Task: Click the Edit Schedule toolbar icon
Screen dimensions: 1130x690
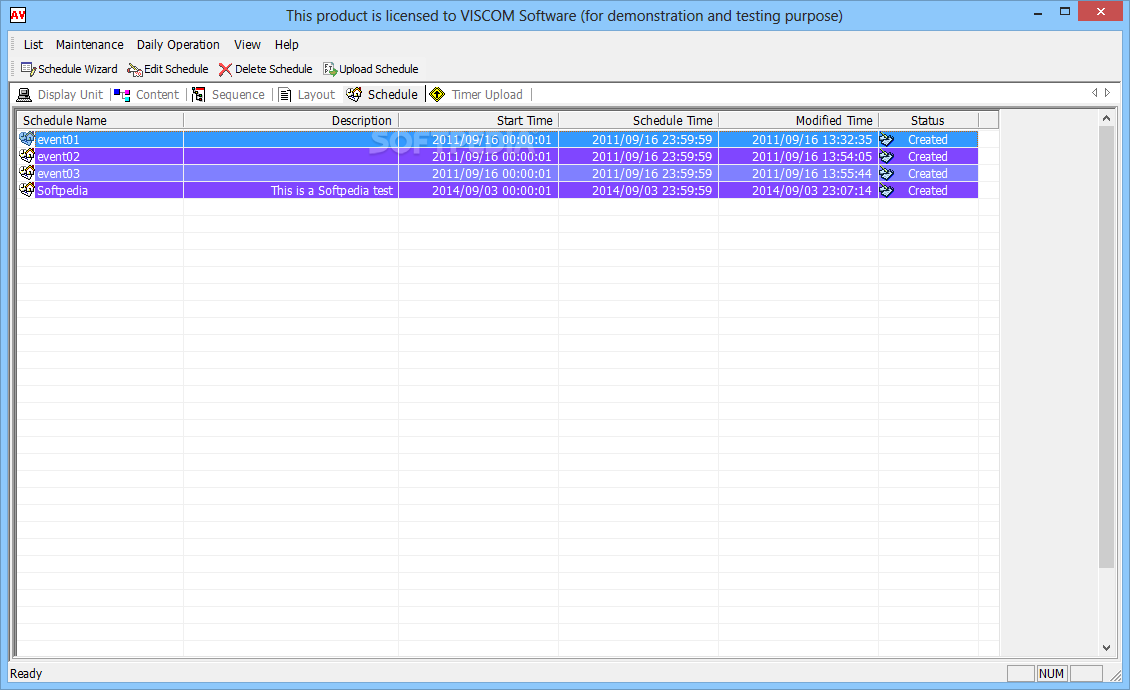Action: (x=135, y=69)
